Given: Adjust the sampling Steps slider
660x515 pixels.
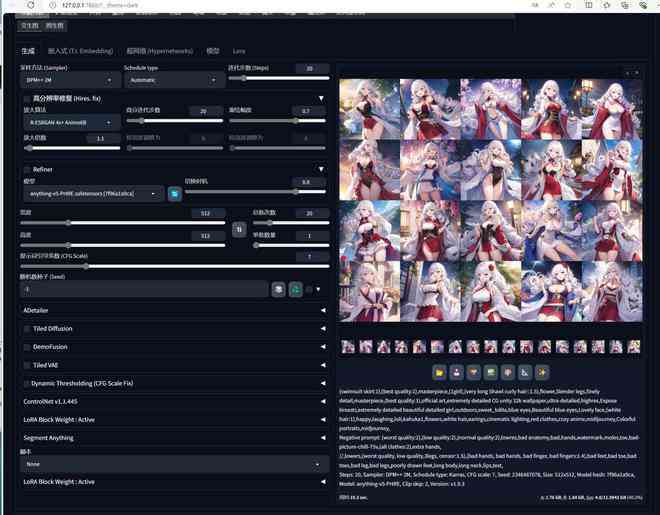Looking at the screenshot, I should (x=279, y=78).
